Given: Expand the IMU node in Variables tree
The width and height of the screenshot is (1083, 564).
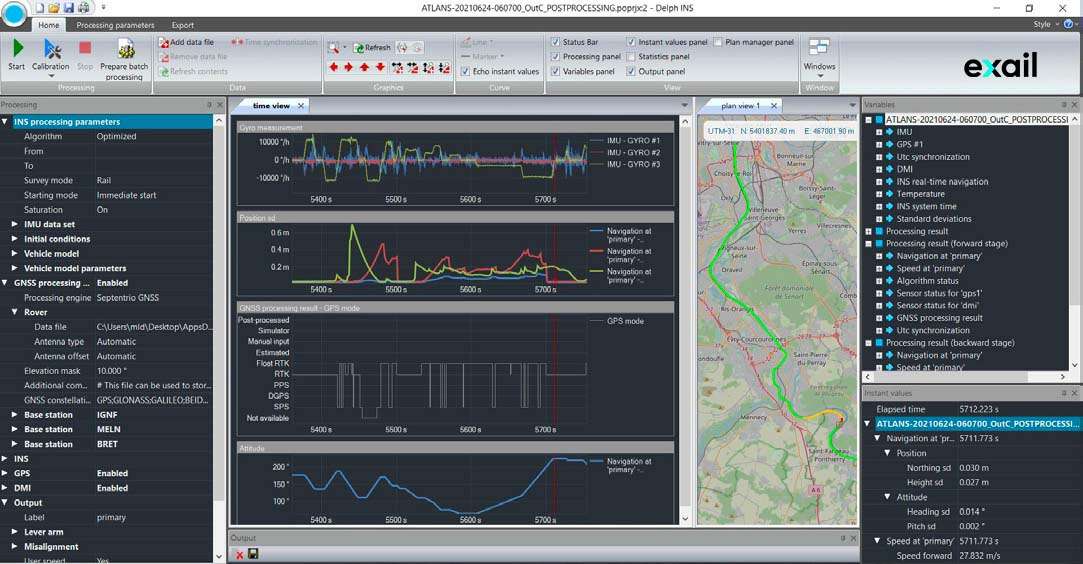Looking at the screenshot, I should pos(879,132).
